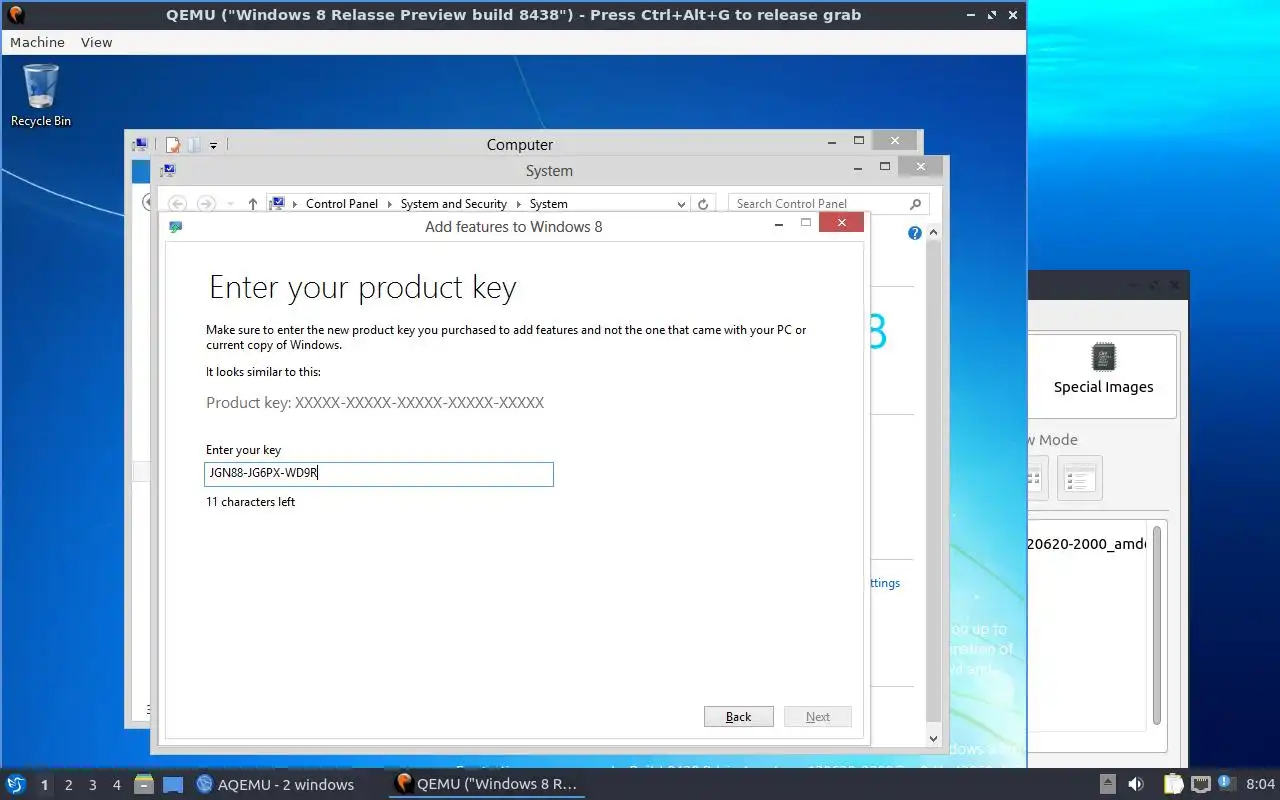Click the QEMU app icon in its title bar

click(x=16, y=15)
